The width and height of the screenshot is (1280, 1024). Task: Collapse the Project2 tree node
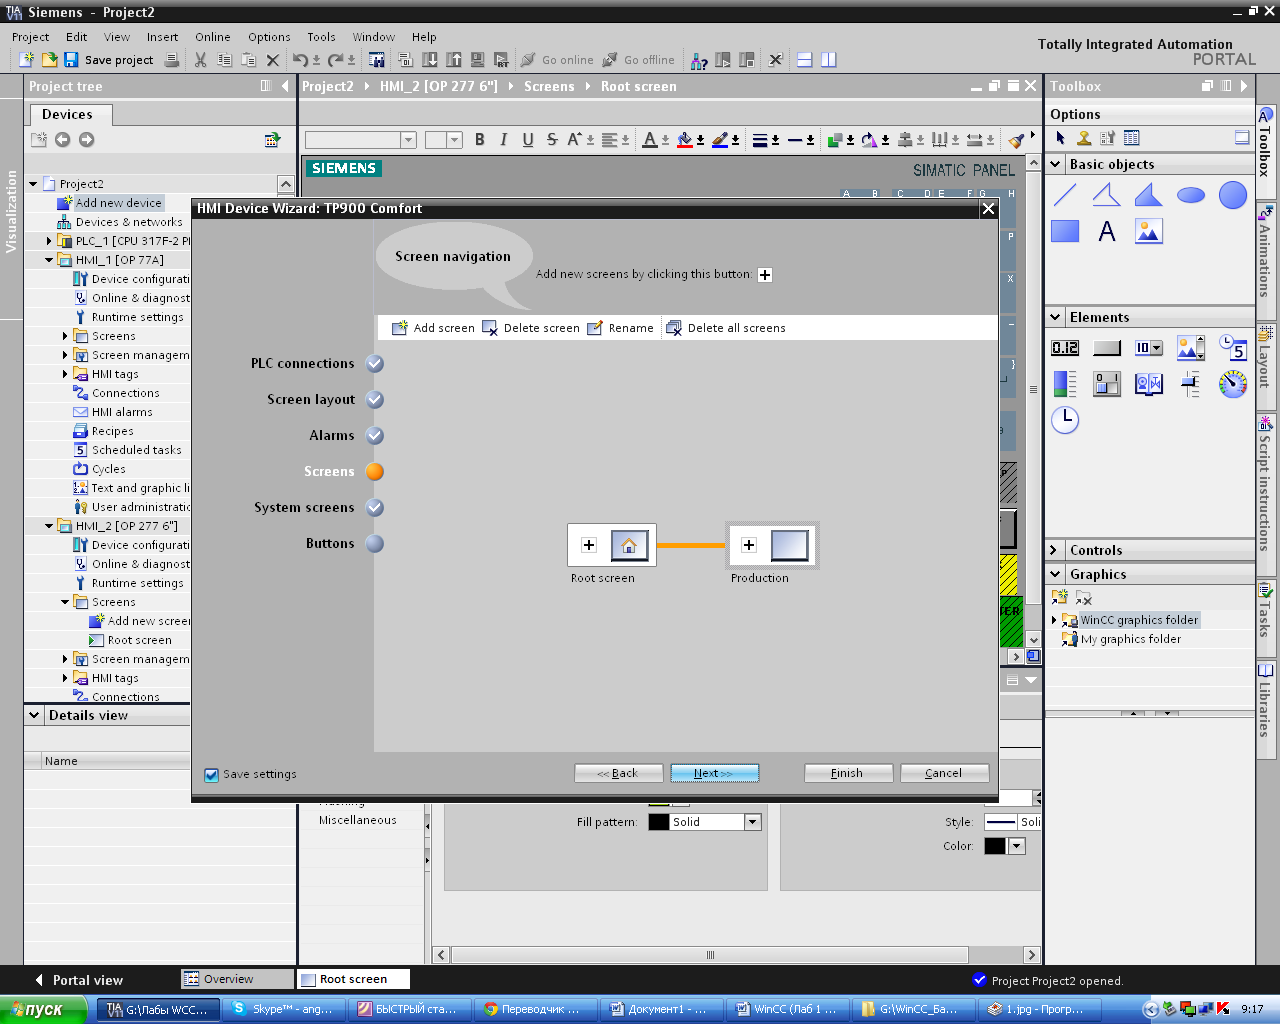click(33, 184)
